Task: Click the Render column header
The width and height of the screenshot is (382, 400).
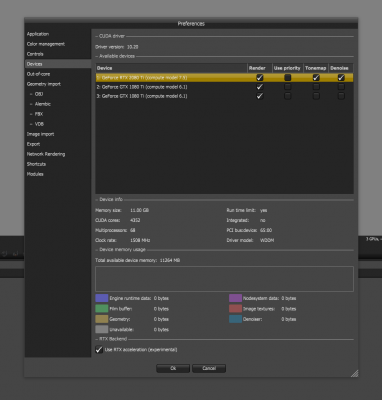Action: click(x=260, y=68)
